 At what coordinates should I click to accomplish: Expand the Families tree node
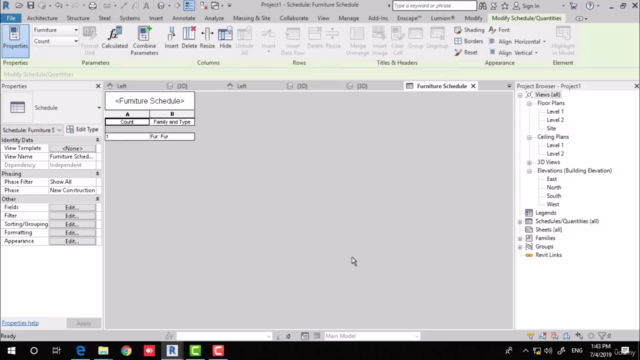(520, 238)
